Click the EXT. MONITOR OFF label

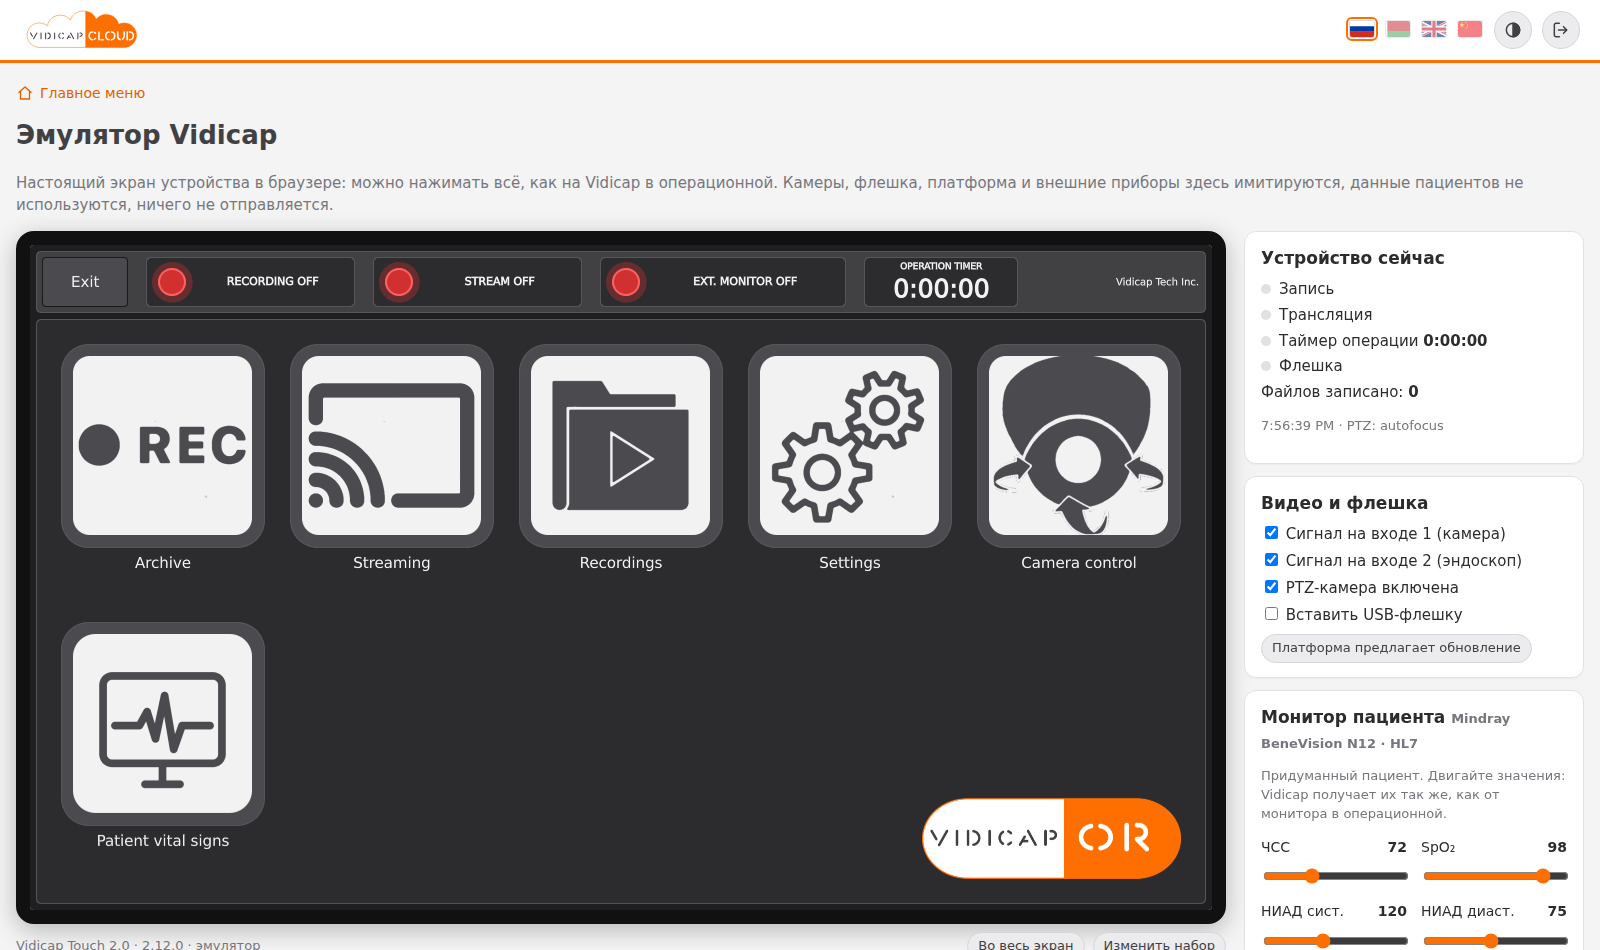click(x=745, y=282)
